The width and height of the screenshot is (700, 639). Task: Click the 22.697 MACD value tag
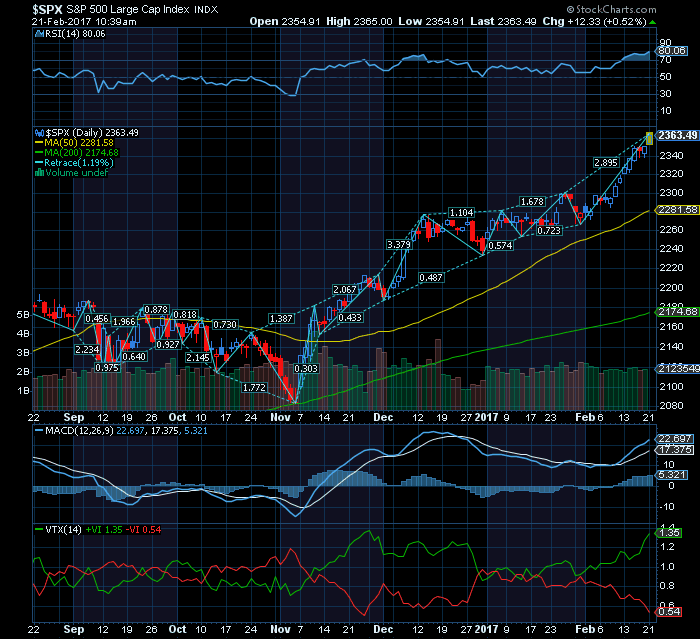click(675, 439)
